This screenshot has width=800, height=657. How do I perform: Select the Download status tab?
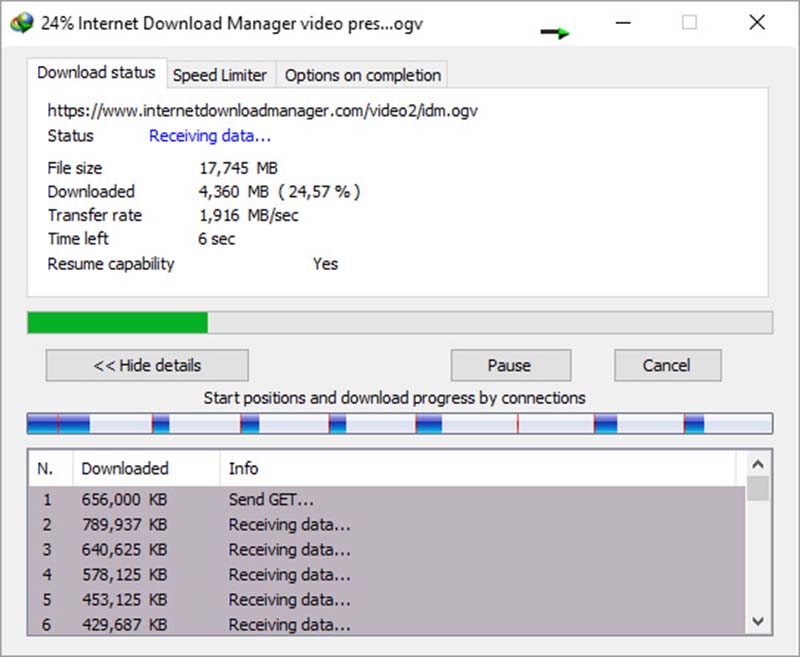(x=97, y=72)
